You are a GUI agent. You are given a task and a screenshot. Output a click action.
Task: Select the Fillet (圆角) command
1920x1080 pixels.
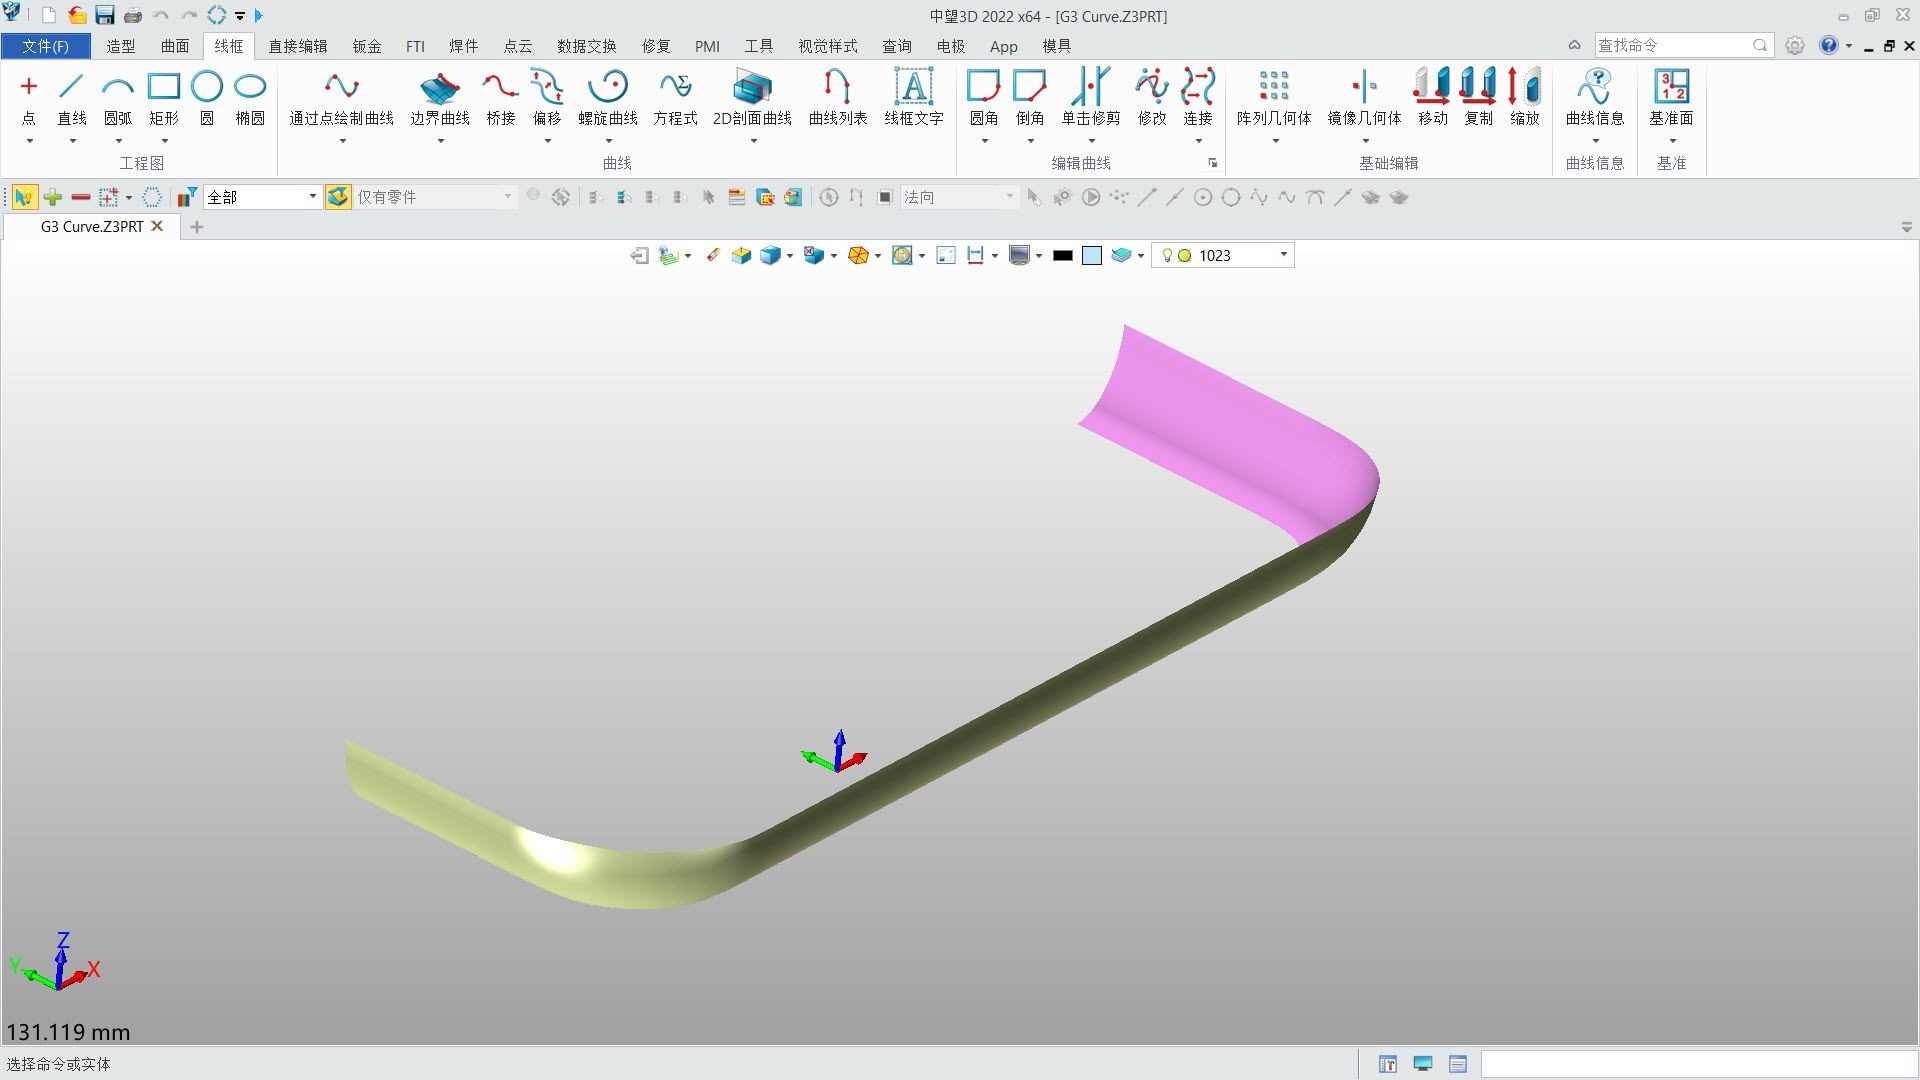984,97
